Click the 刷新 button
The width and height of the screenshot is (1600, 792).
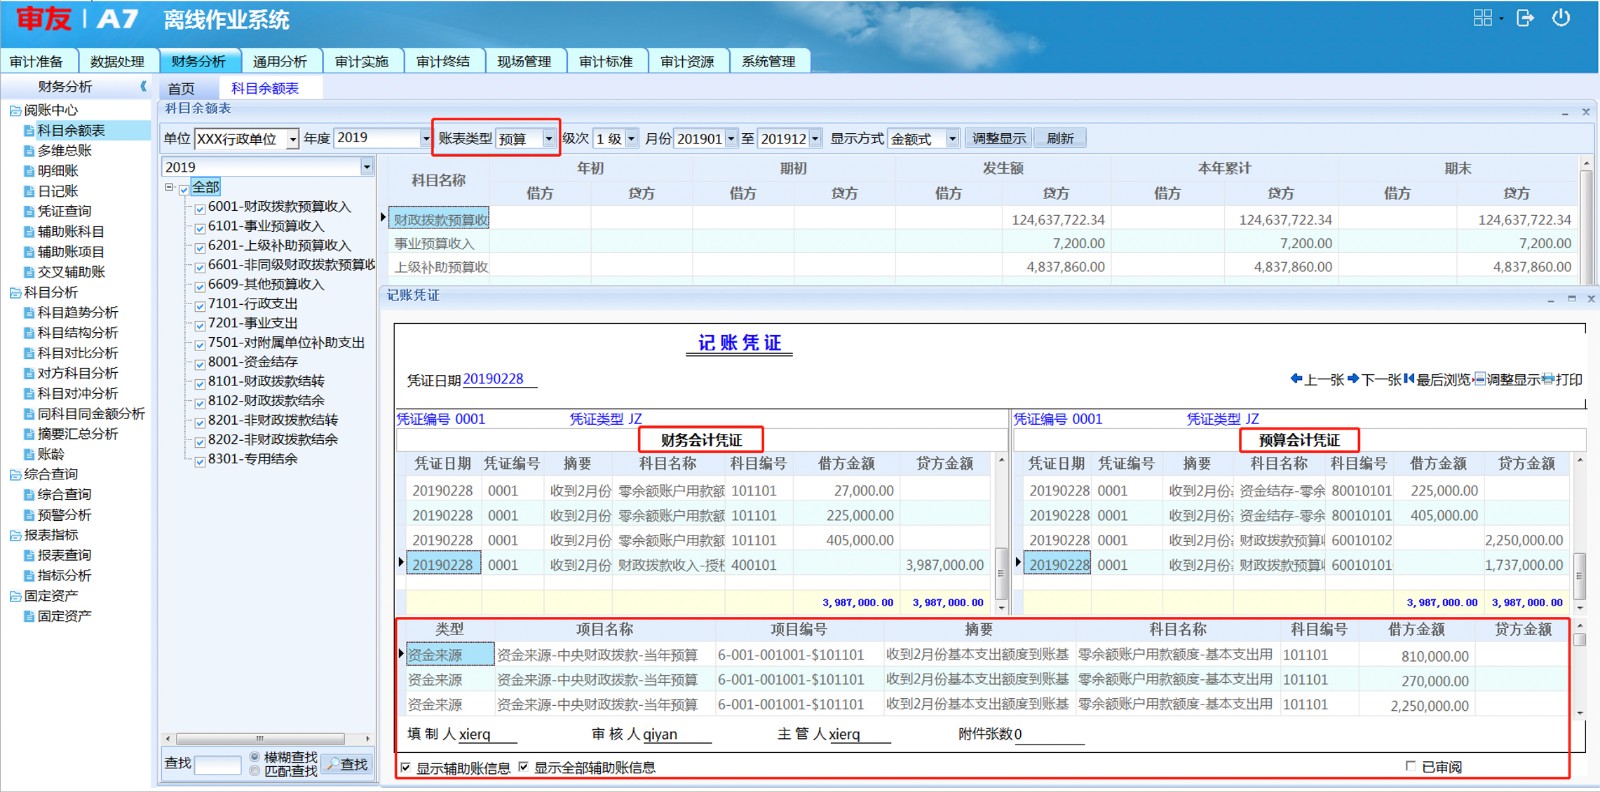pyautogui.click(x=1060, y=139)
